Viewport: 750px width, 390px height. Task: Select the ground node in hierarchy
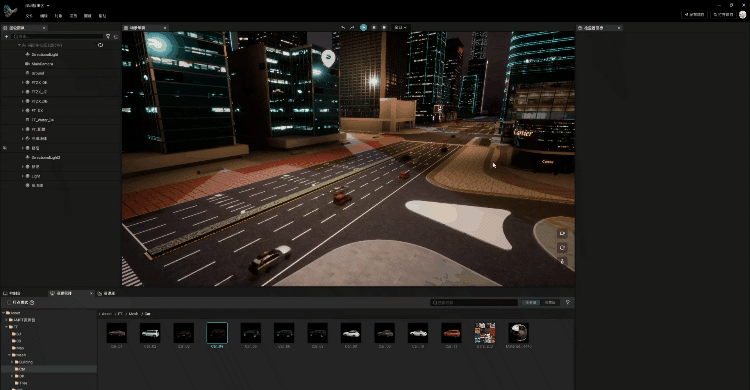[38, 73]
